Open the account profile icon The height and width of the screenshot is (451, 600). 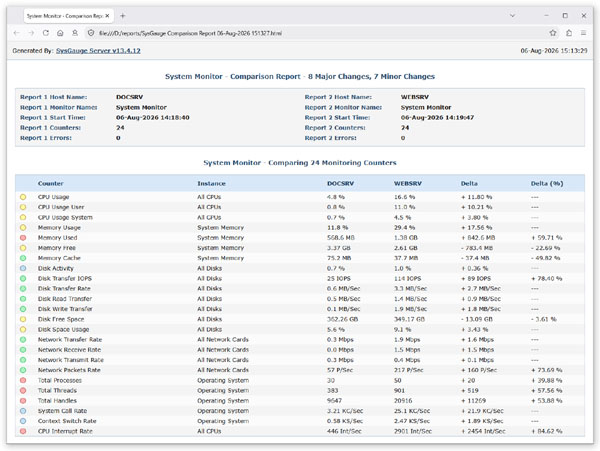(75, 33)
